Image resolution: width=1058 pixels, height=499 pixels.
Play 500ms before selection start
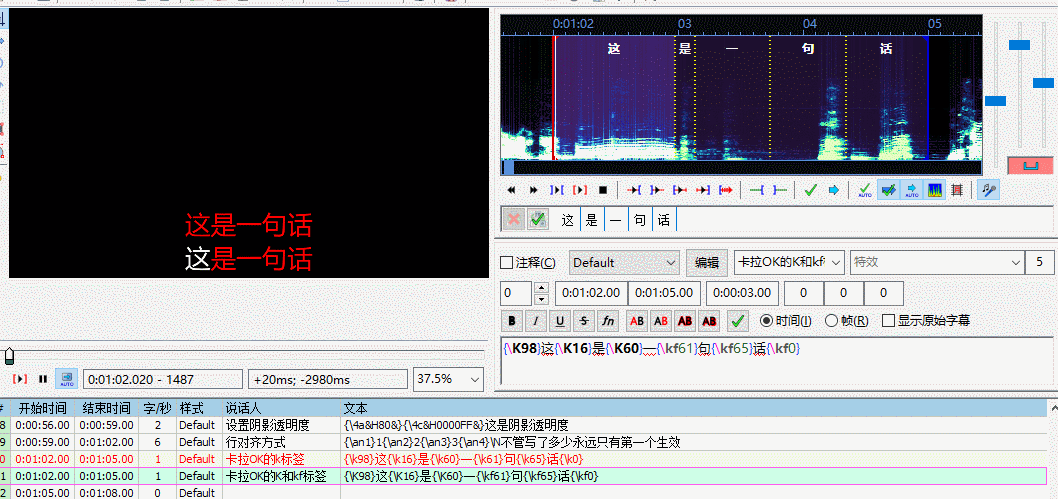634,190
